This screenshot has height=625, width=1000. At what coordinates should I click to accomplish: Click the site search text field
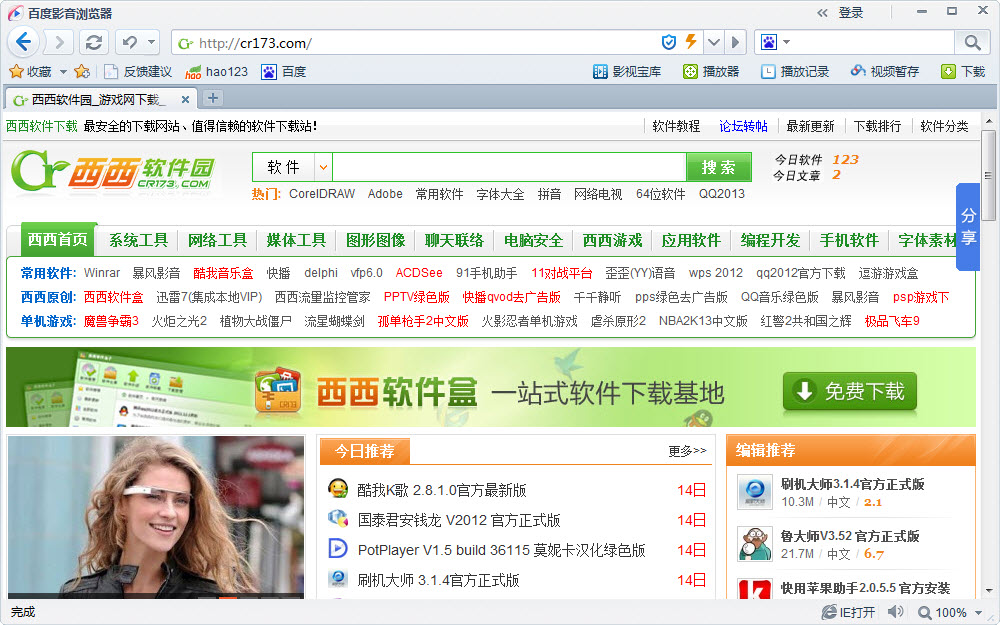509,167
